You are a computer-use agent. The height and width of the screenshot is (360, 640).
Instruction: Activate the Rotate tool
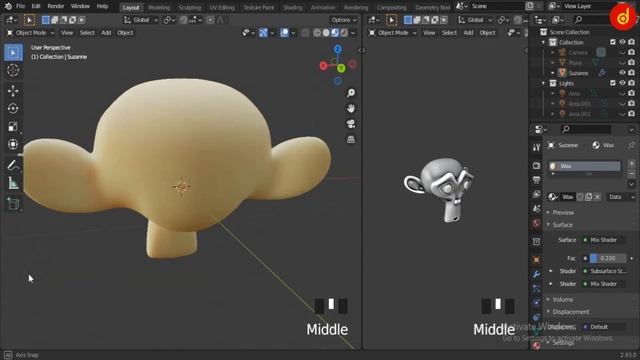[x=13, y=109]
